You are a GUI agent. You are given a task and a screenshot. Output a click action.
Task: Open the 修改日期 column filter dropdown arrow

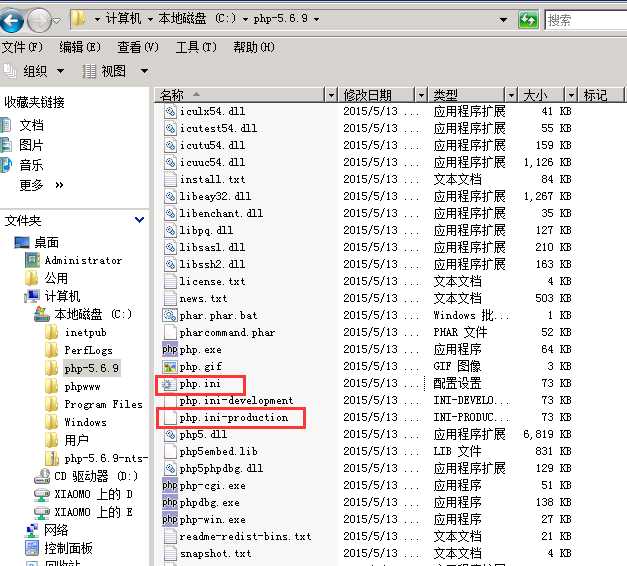(421, 95)
